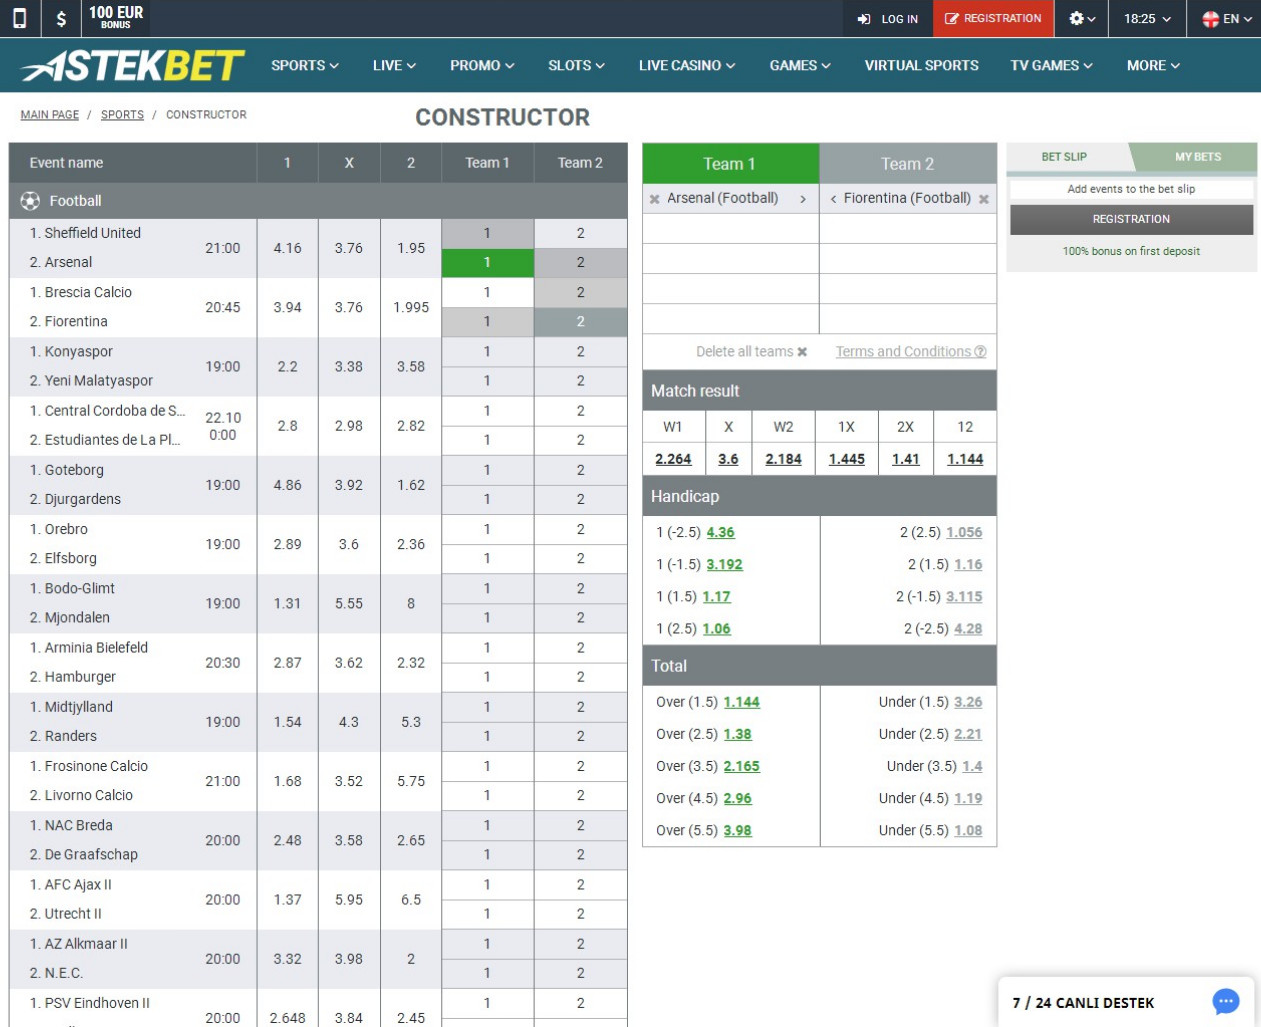Switch to Team 1 tab
Screen dimensions: 1261x1027
(x=730, y=163)
